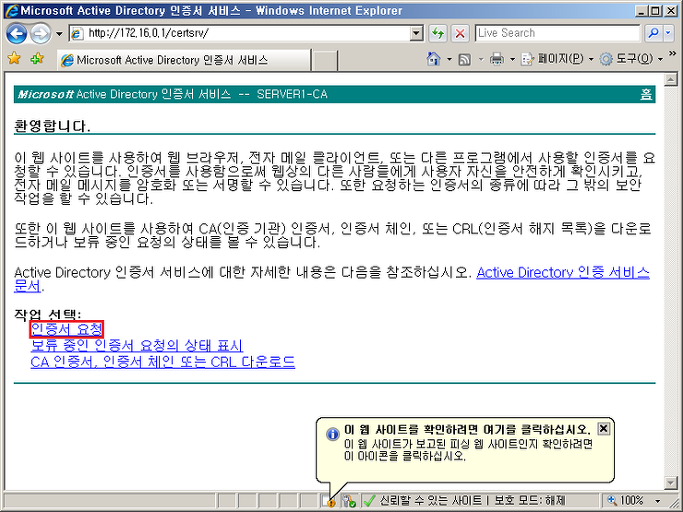The image size is (683, 512).
Task: Expand the zoom level dropdown arrow
Action: coord(658,501)
